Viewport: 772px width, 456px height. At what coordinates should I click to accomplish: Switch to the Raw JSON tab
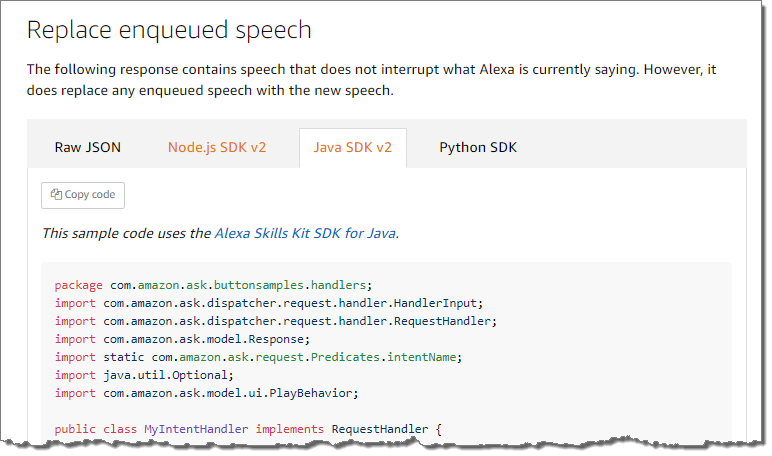click(88, 148)
